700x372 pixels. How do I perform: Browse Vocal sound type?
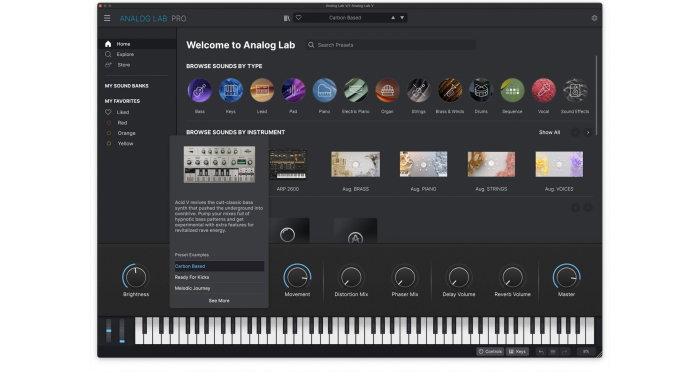(x=543, y=91)
